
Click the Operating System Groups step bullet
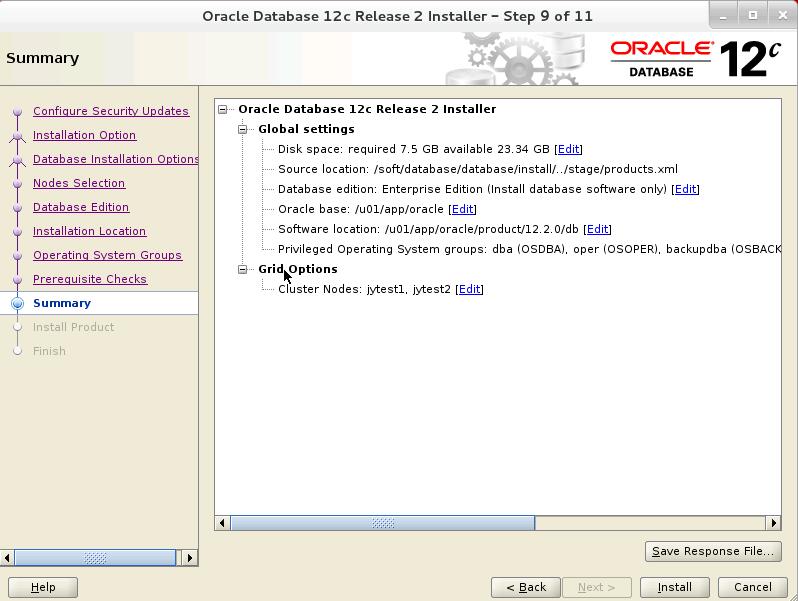pos(17,255)
